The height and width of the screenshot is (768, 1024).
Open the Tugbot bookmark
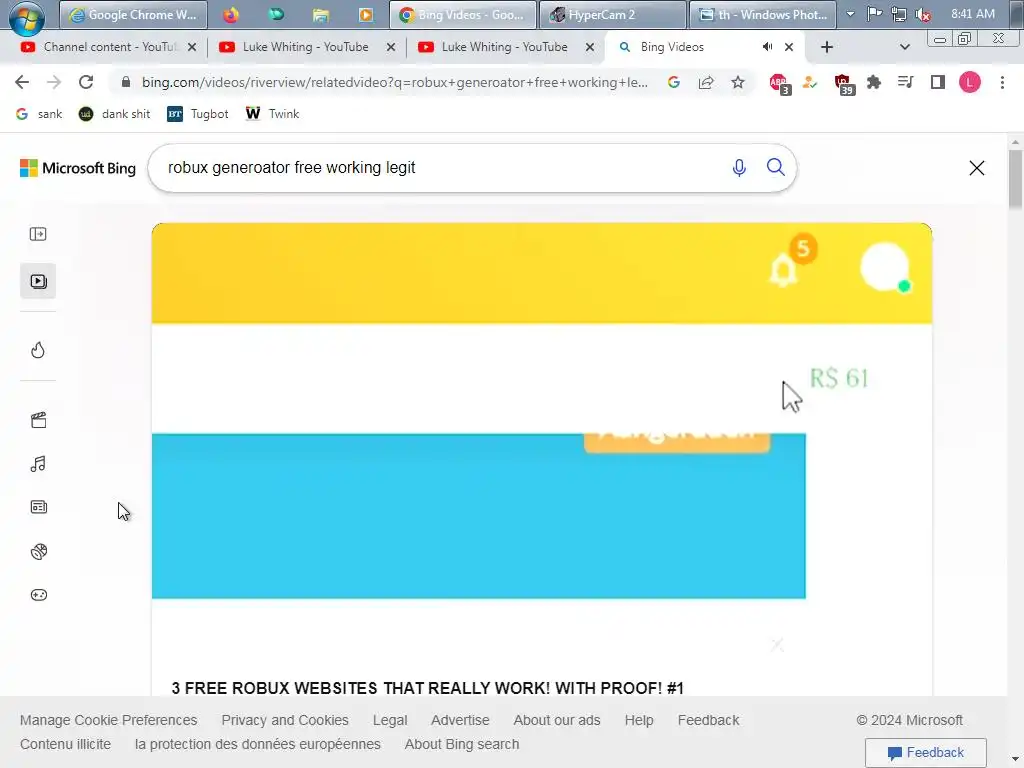tap(198, 114)
